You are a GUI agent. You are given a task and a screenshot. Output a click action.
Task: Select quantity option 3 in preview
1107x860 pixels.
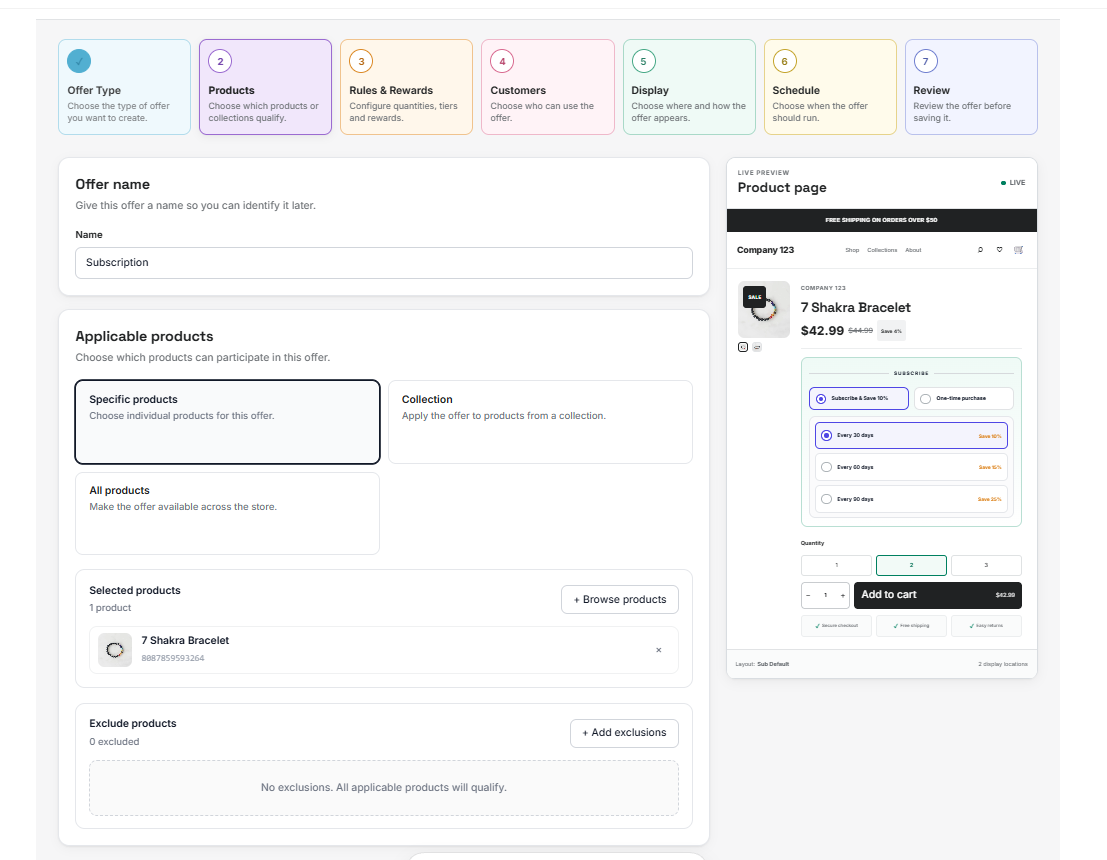tap(986, 565)
